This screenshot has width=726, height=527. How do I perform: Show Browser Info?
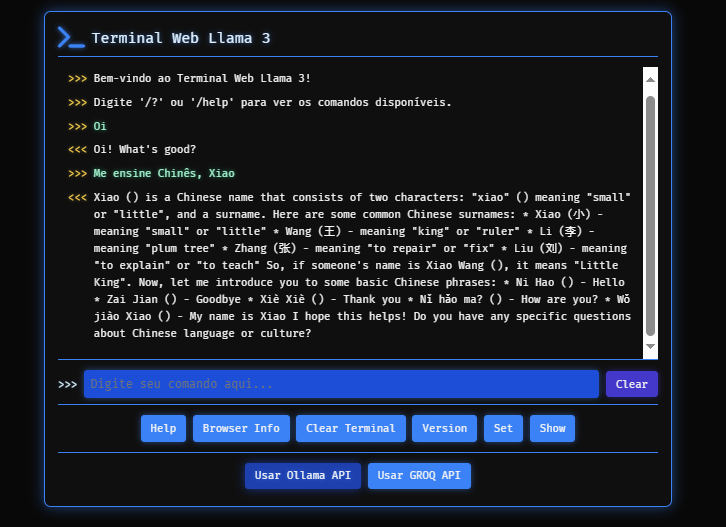tap(241, 428)
